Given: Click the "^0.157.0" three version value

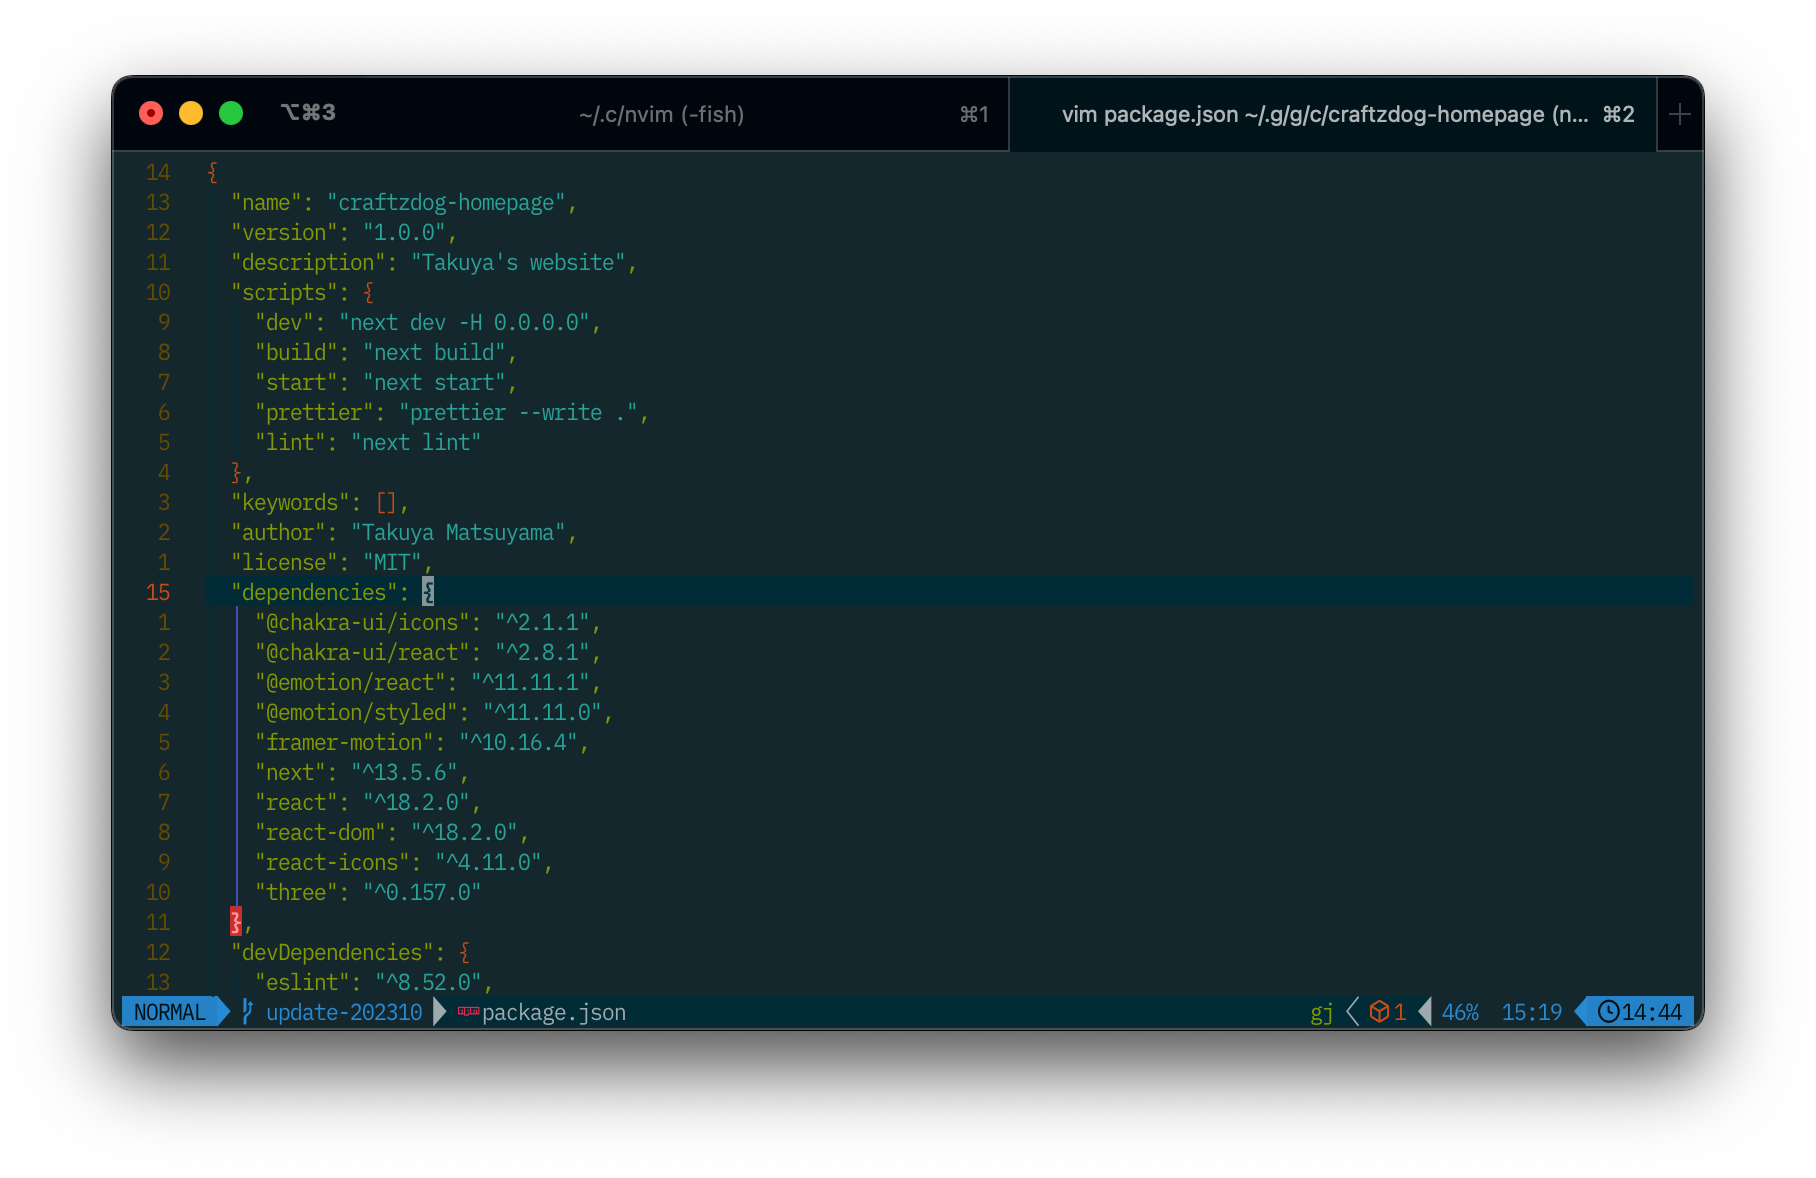Looking at the screenshot, I should (x=422, y=892).
